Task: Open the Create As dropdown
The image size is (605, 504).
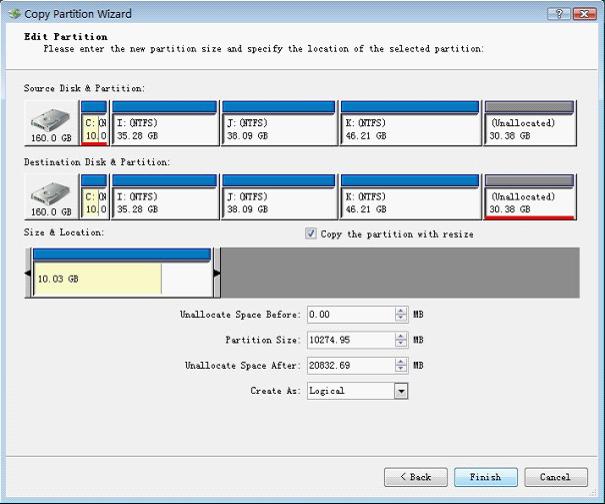Action: [401, 391]
